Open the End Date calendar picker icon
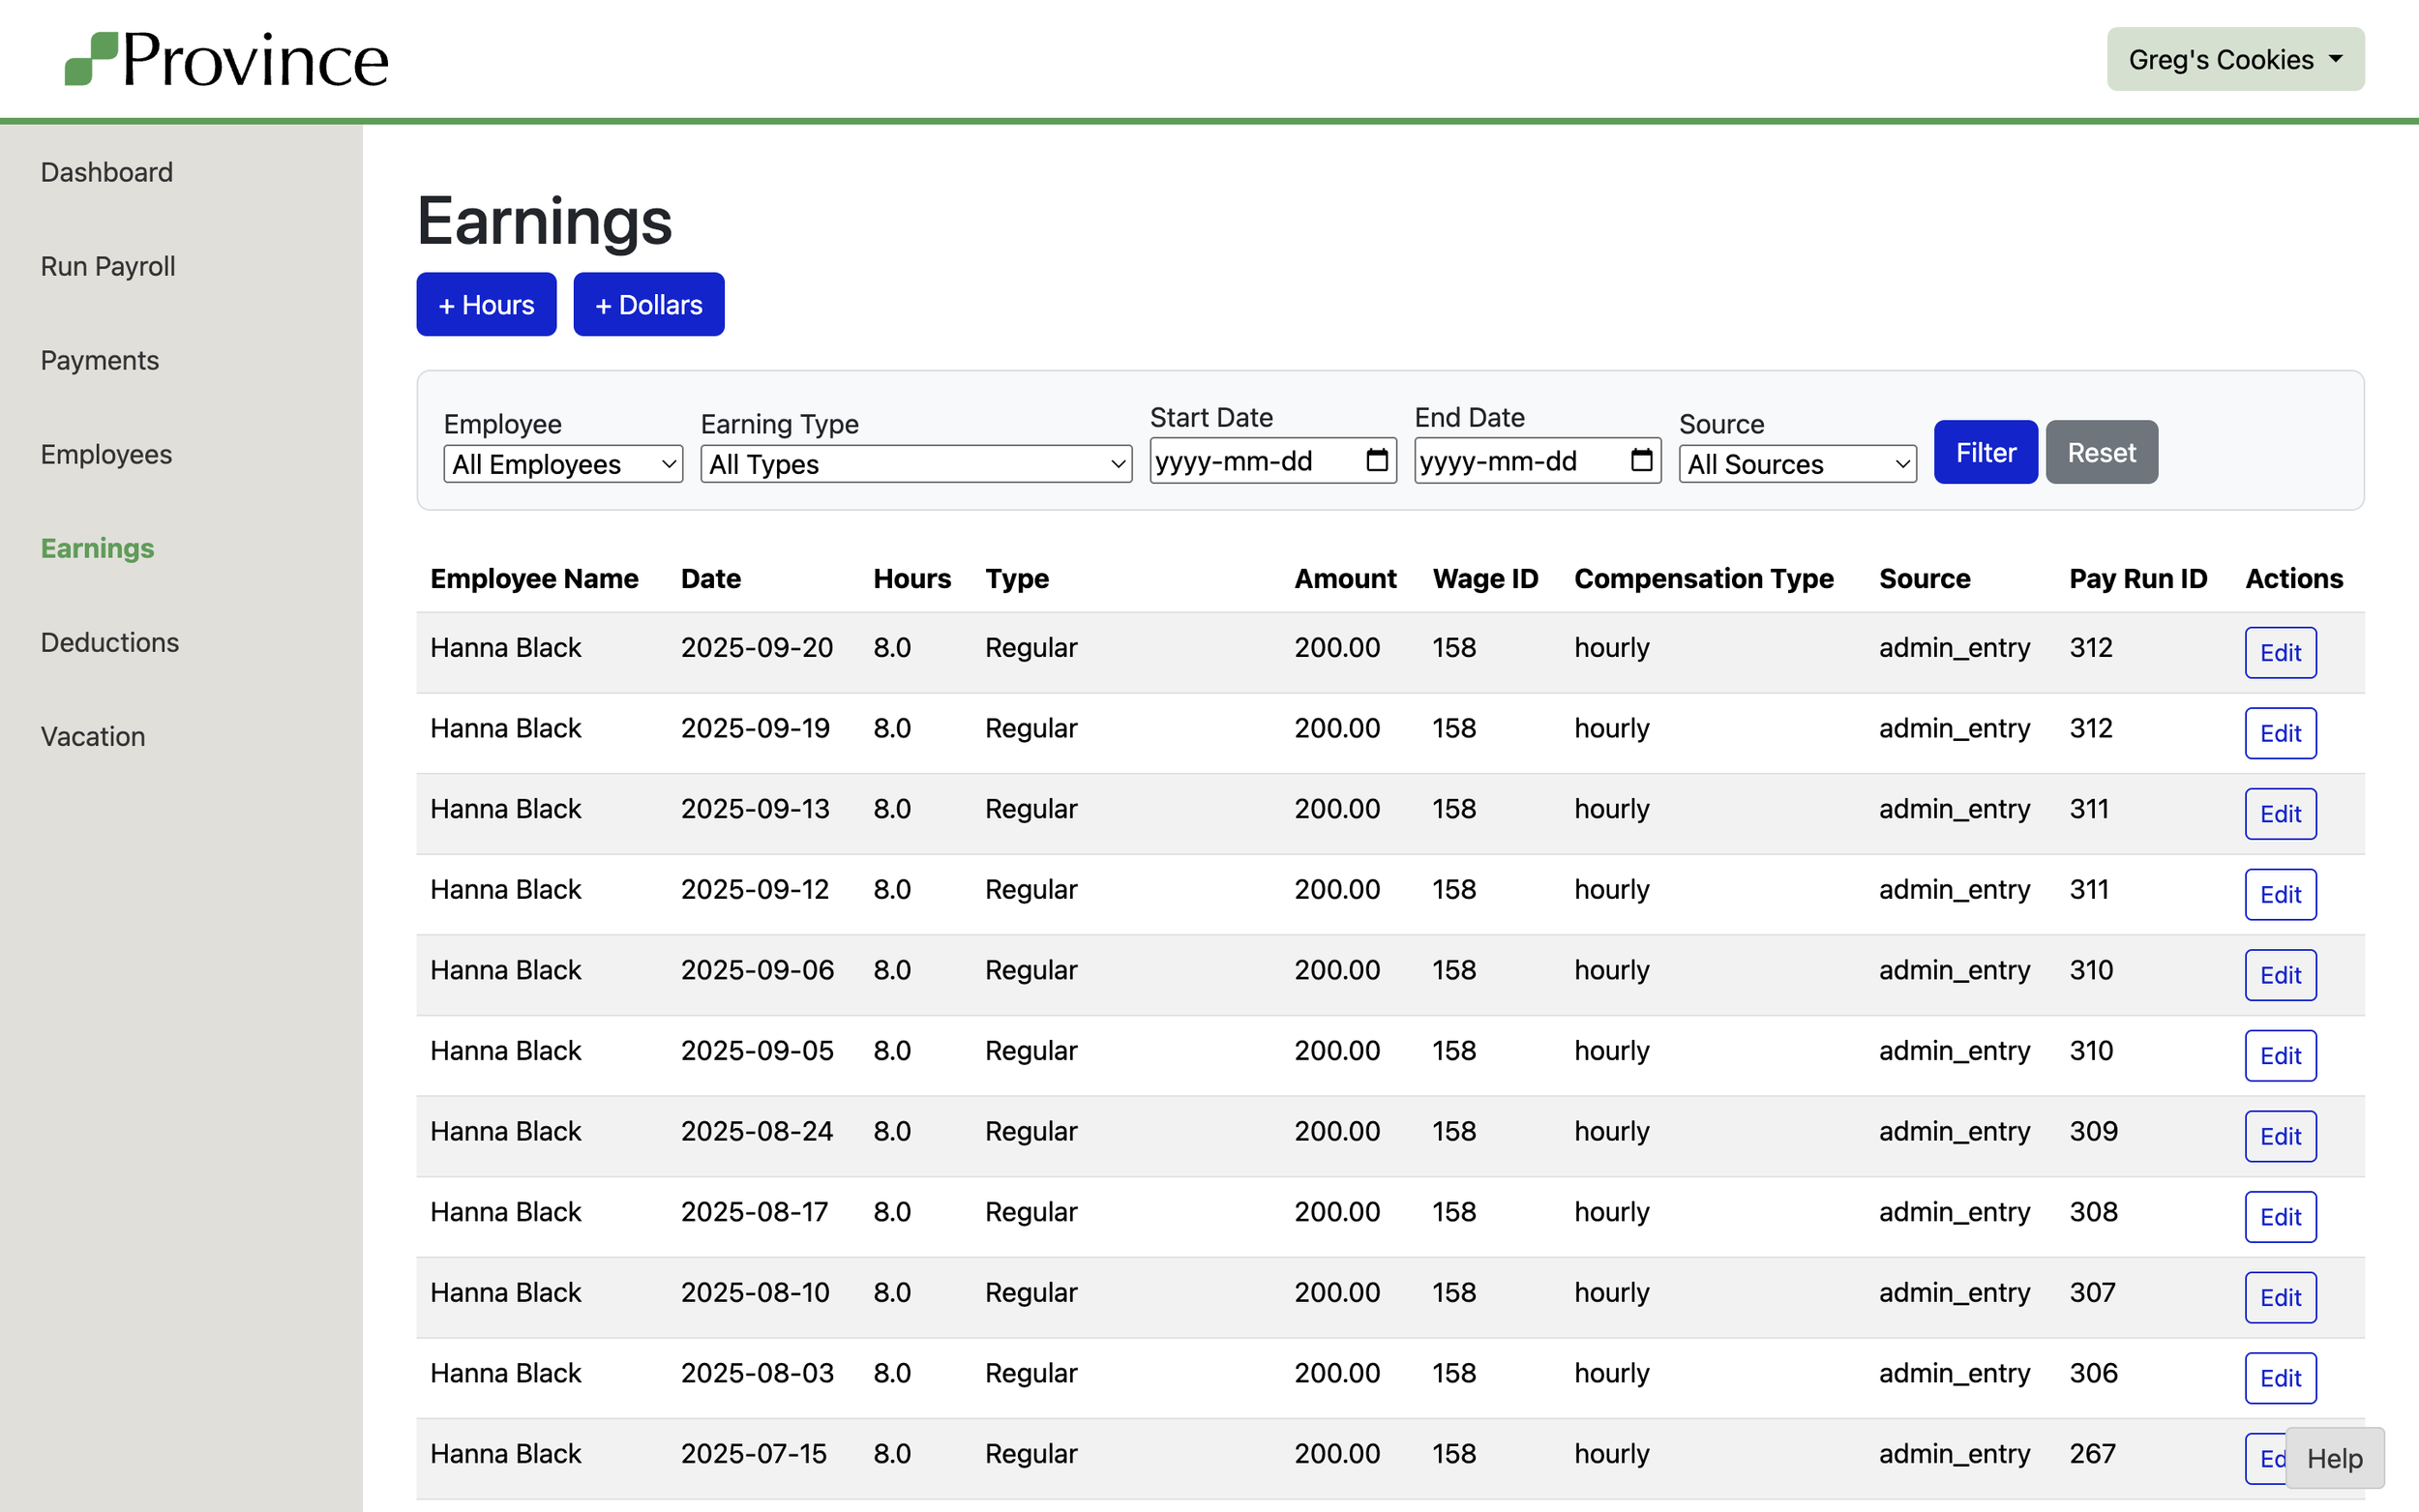 (x=1641, y=460)
